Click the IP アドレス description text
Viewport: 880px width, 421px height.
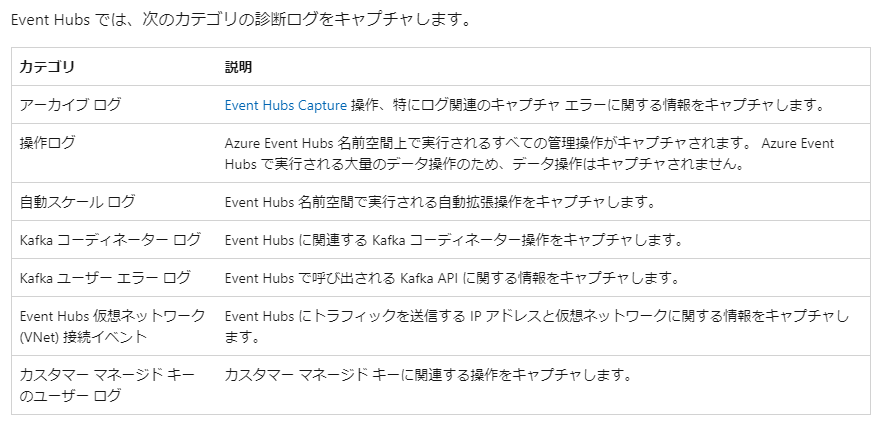(537, 326)
